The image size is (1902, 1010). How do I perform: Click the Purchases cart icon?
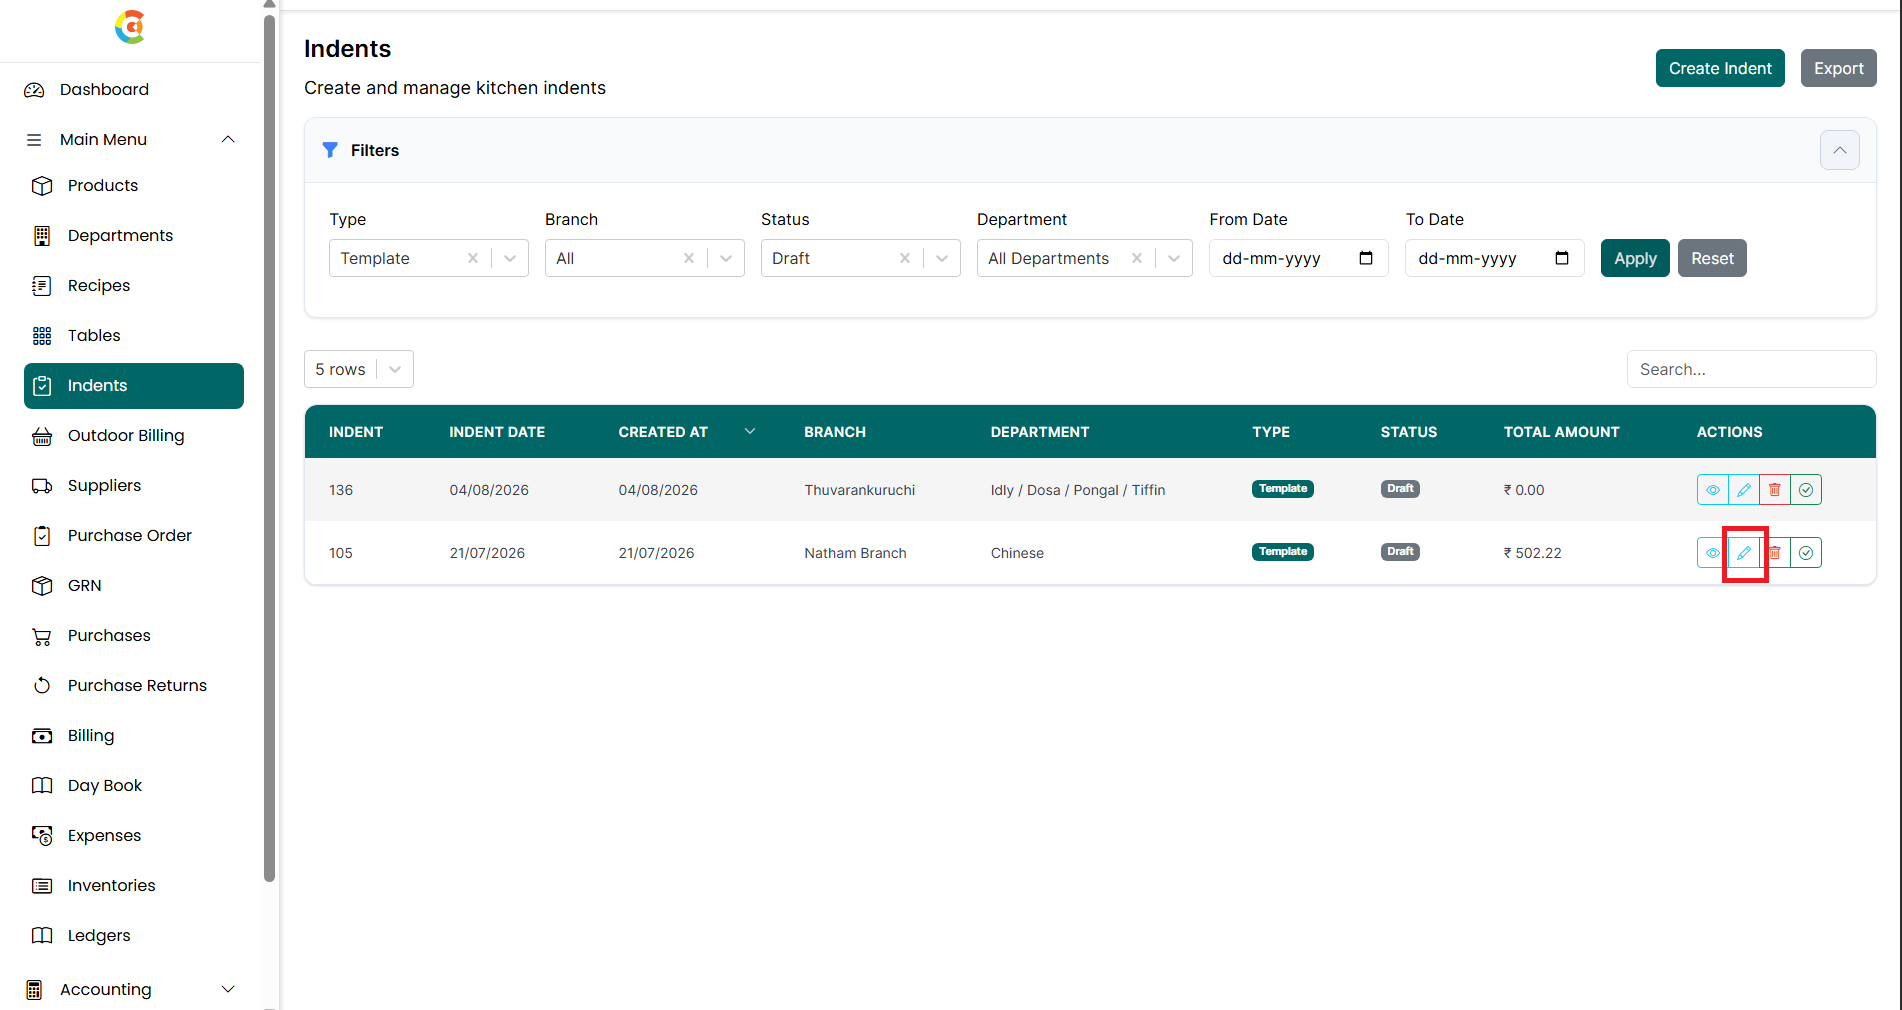42,636
